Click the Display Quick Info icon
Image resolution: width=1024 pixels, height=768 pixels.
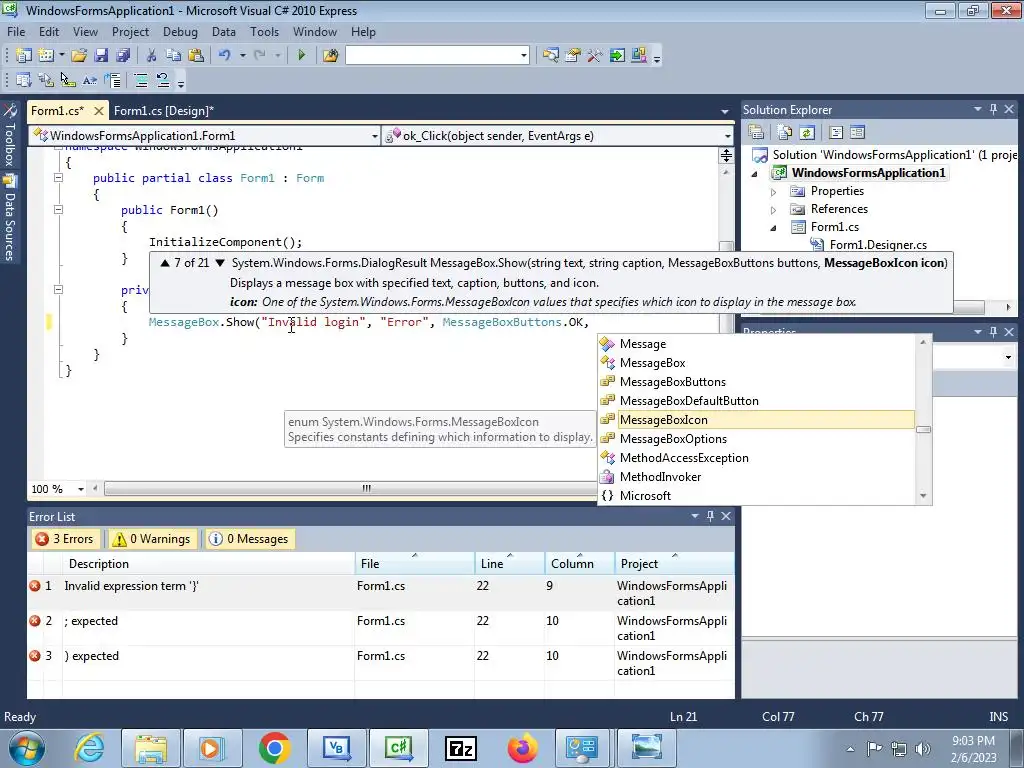click(x=67, y=80)
